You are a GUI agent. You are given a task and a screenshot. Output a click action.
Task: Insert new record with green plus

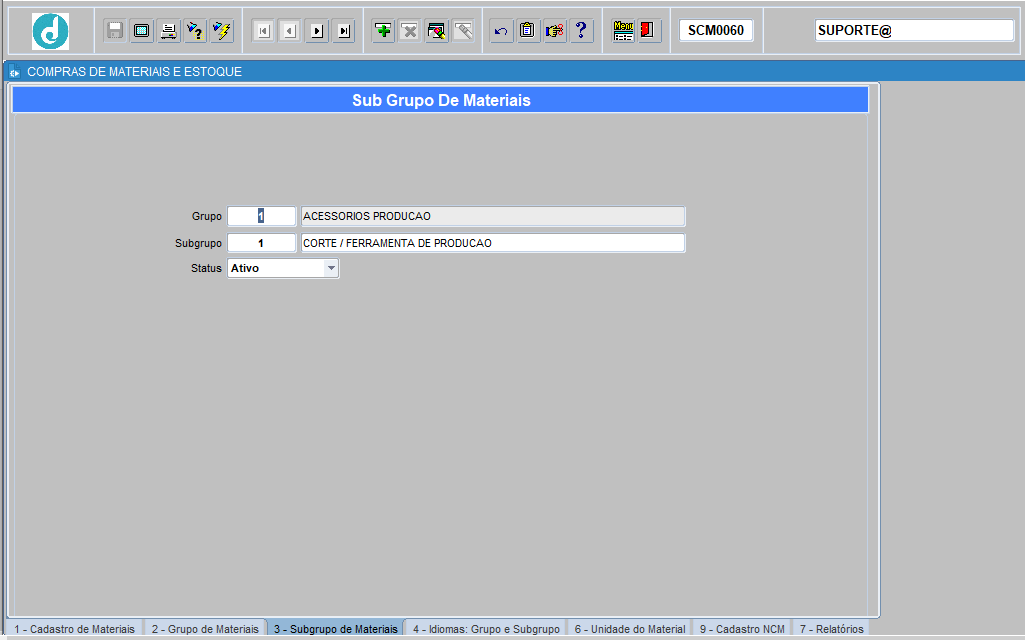[384, 31]
